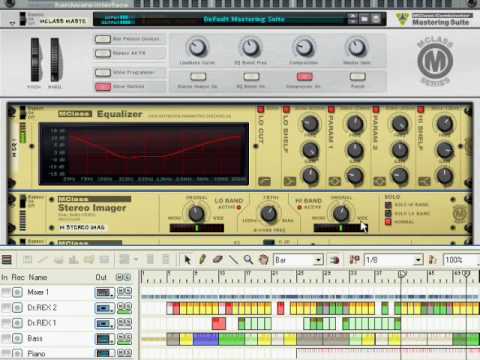
Task: Click the HI SHELF filter shape icon
Action: point(424,181)
